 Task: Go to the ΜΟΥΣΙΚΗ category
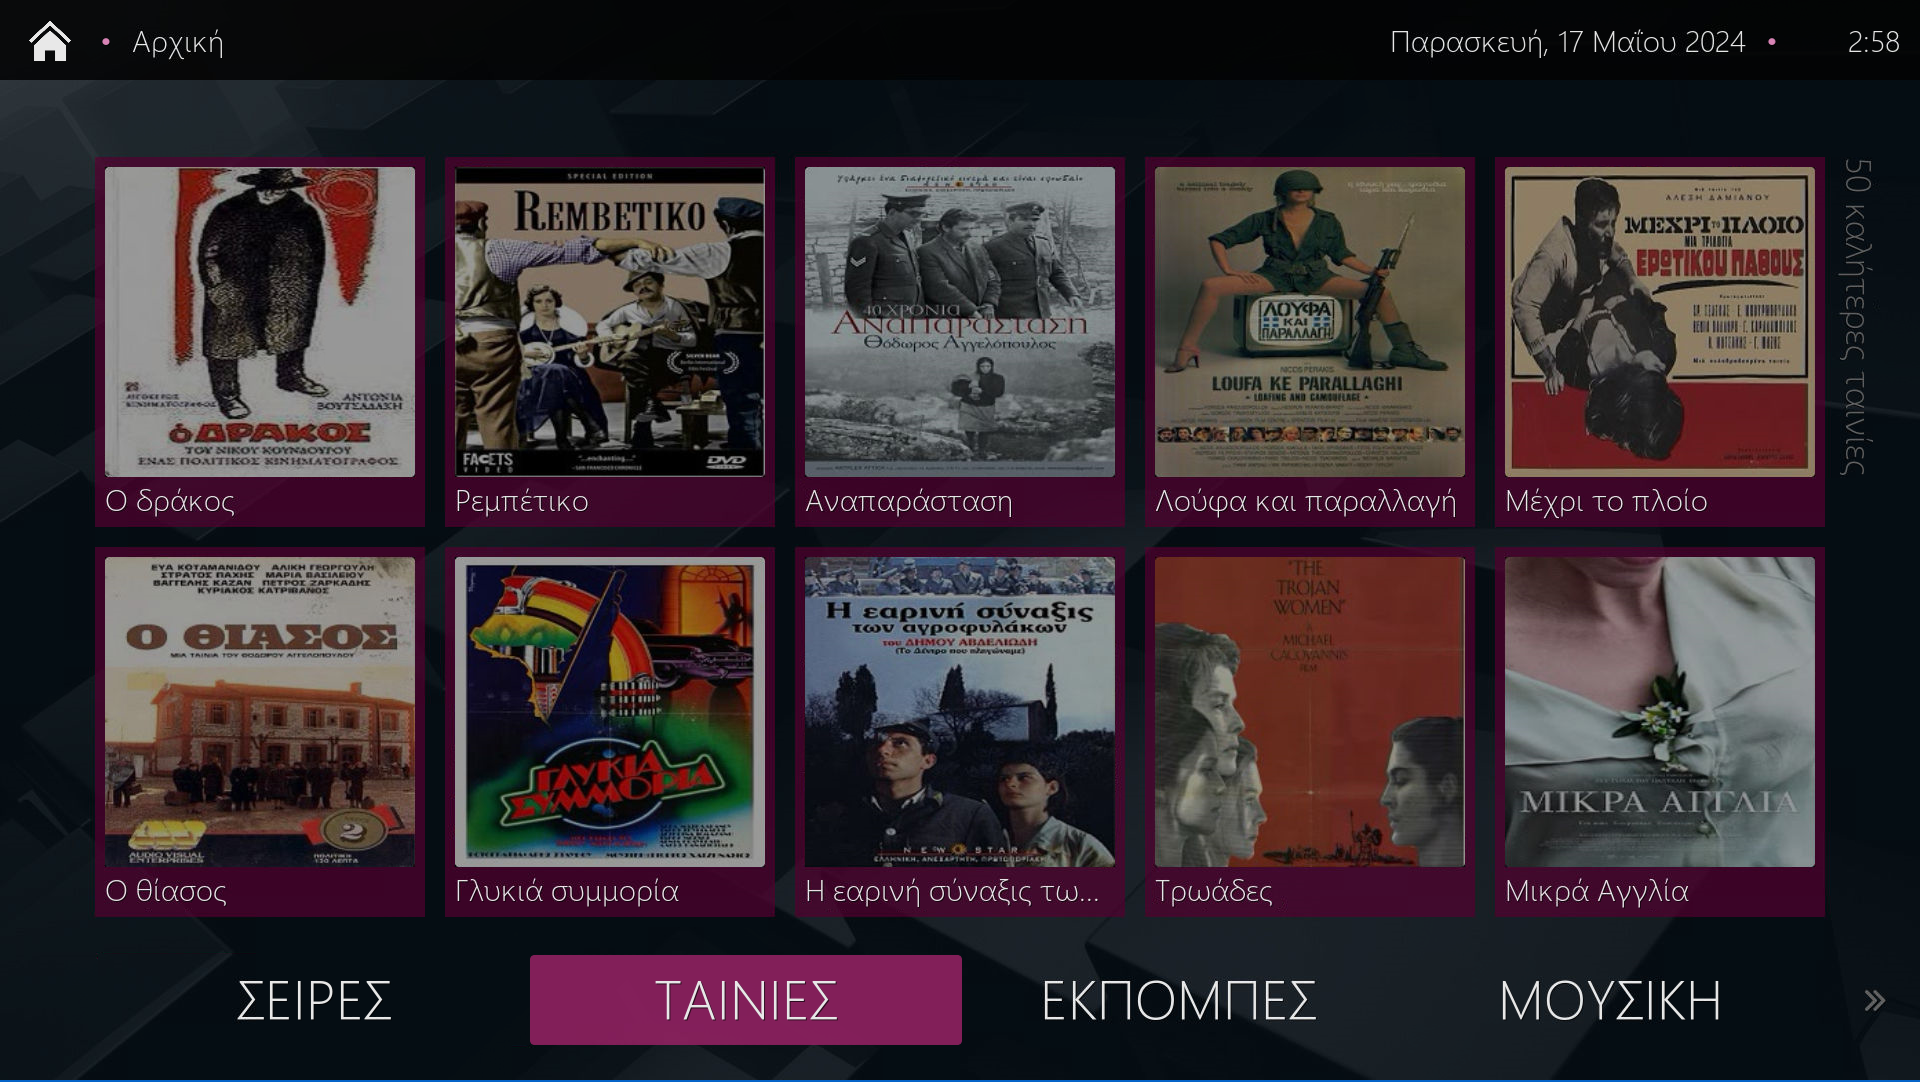pyautogui.click(x=1610, y=1000)
